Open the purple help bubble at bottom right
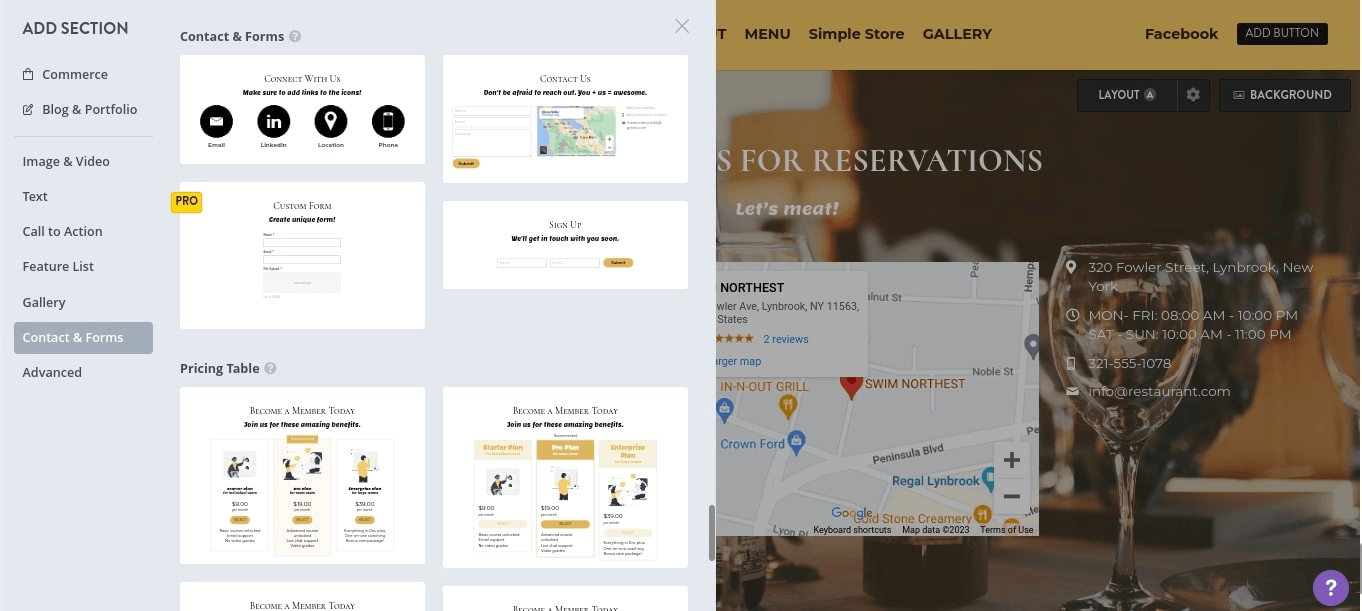Viewport: 1362px width, 611px height. click(x=1331, y=588)
